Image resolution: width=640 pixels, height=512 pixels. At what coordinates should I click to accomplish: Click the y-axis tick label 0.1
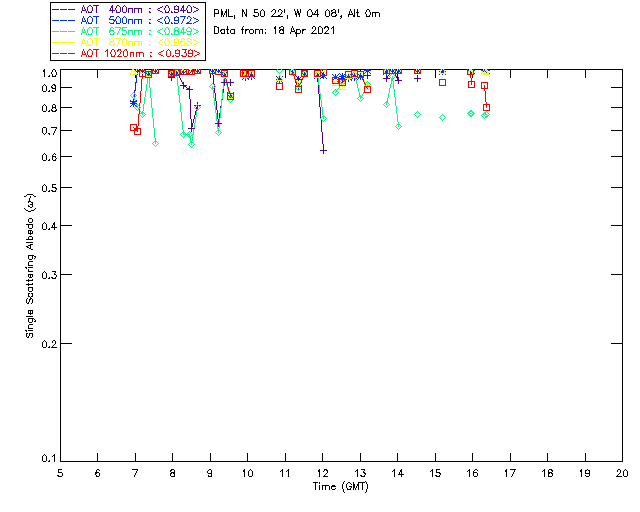click(x=49, y=459)
